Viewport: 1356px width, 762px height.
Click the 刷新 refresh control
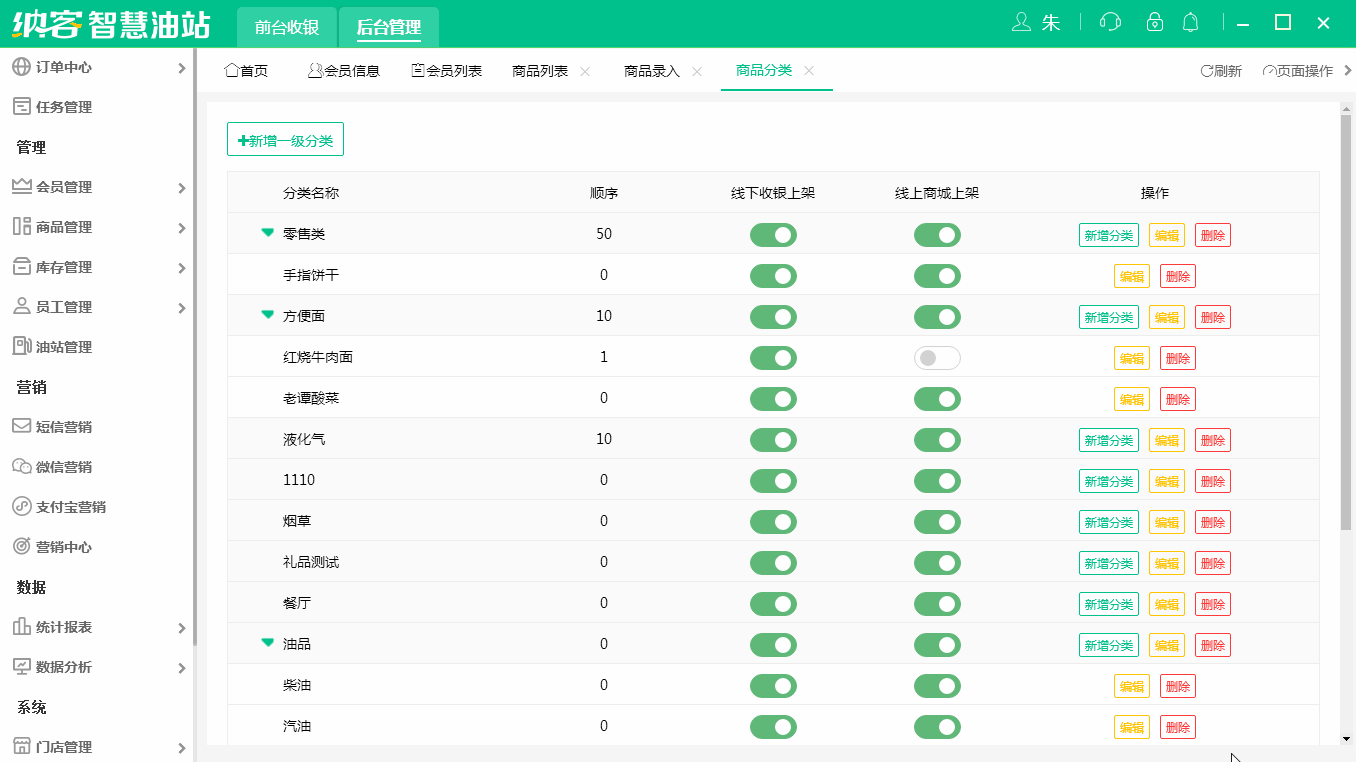pos(1220,70)
